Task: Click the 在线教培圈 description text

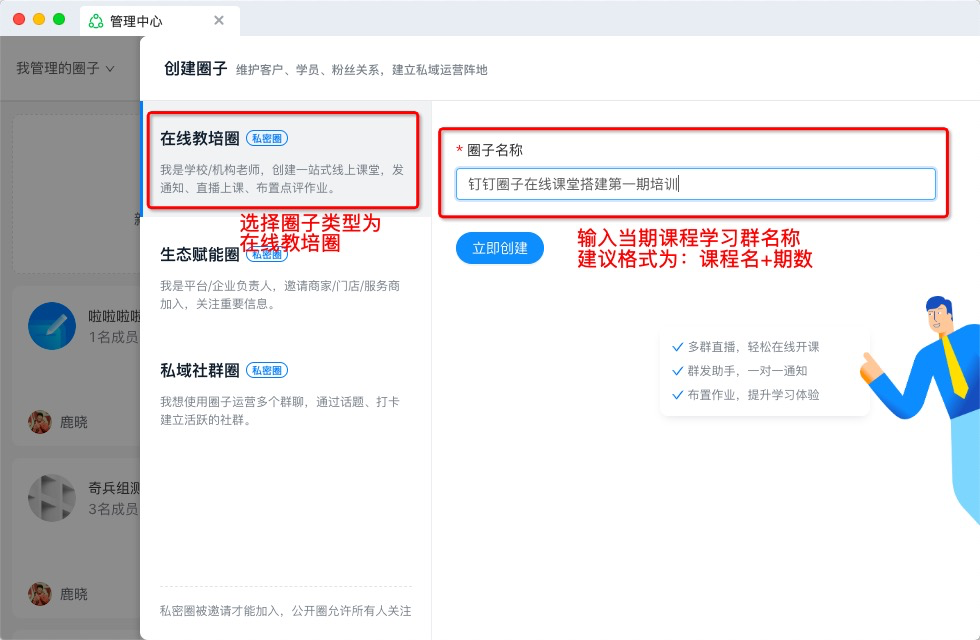Action: [x=282, y=179]
